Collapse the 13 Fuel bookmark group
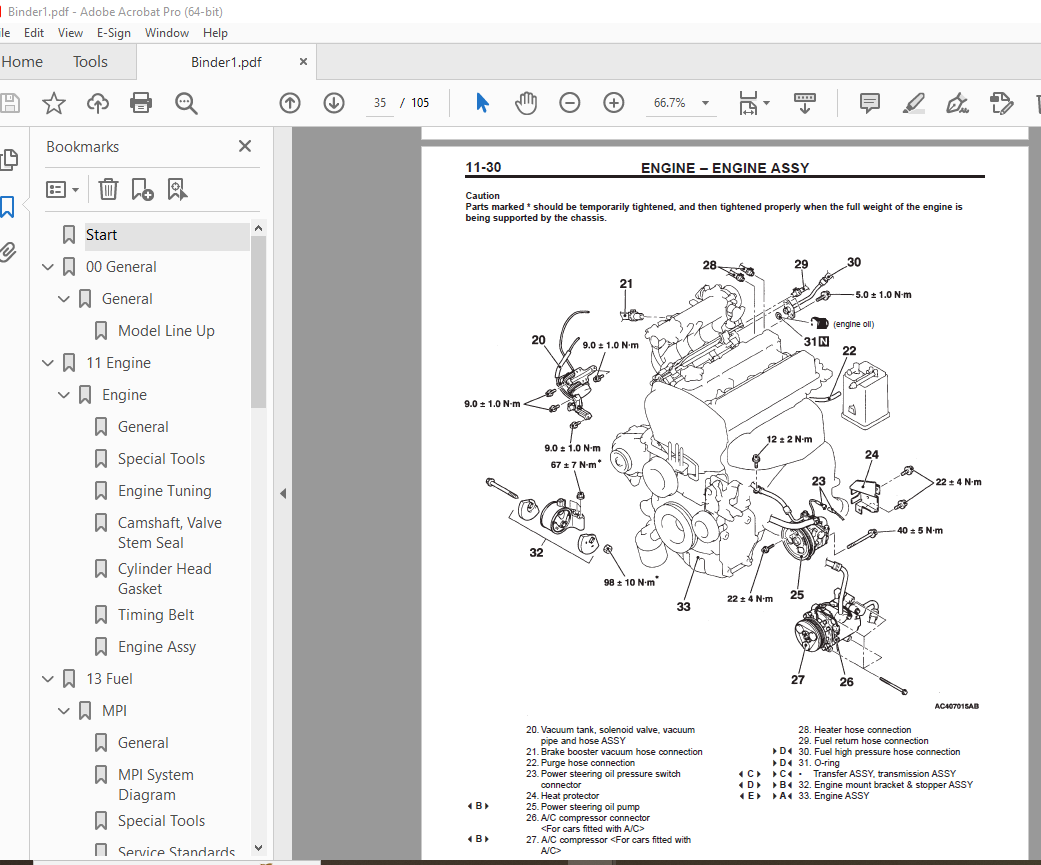 pos(48,679)
